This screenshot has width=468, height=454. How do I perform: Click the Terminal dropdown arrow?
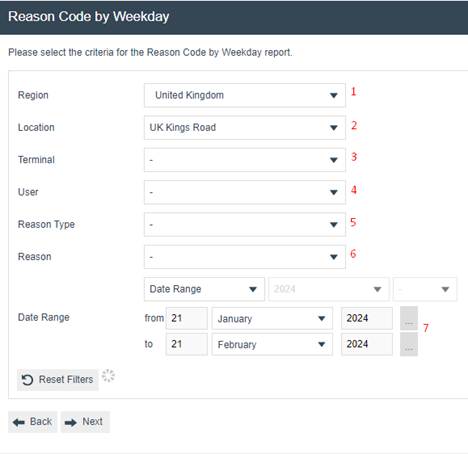click(334, 160)
